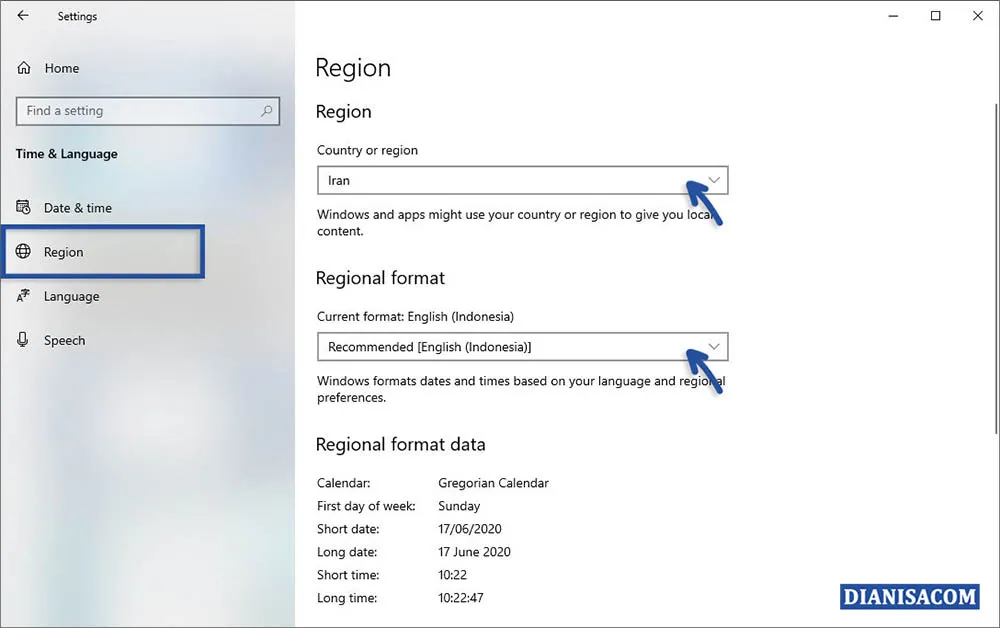Click the chevron on the Iran dropdown
This screenshot has width=1000, height=628.
click(714, 180)
